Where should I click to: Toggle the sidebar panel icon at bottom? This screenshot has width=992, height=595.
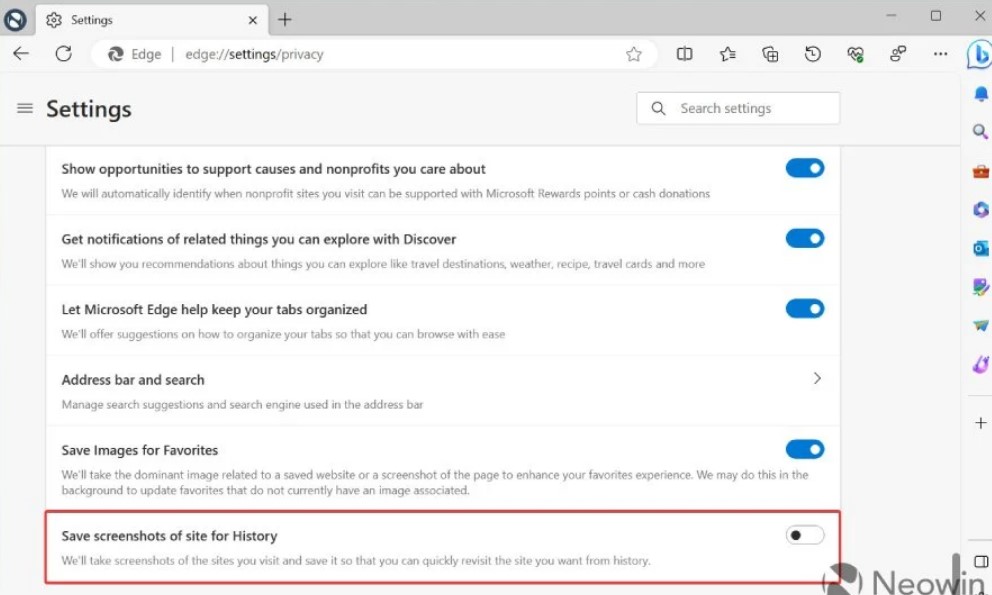pos(981,561)
